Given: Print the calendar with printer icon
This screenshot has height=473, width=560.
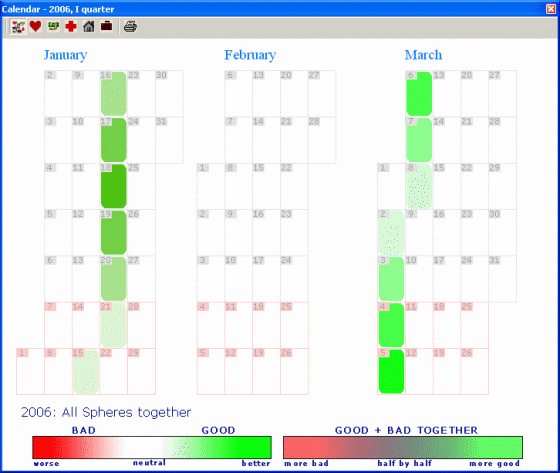Looking at the screenshot, I should pos(130,26).
